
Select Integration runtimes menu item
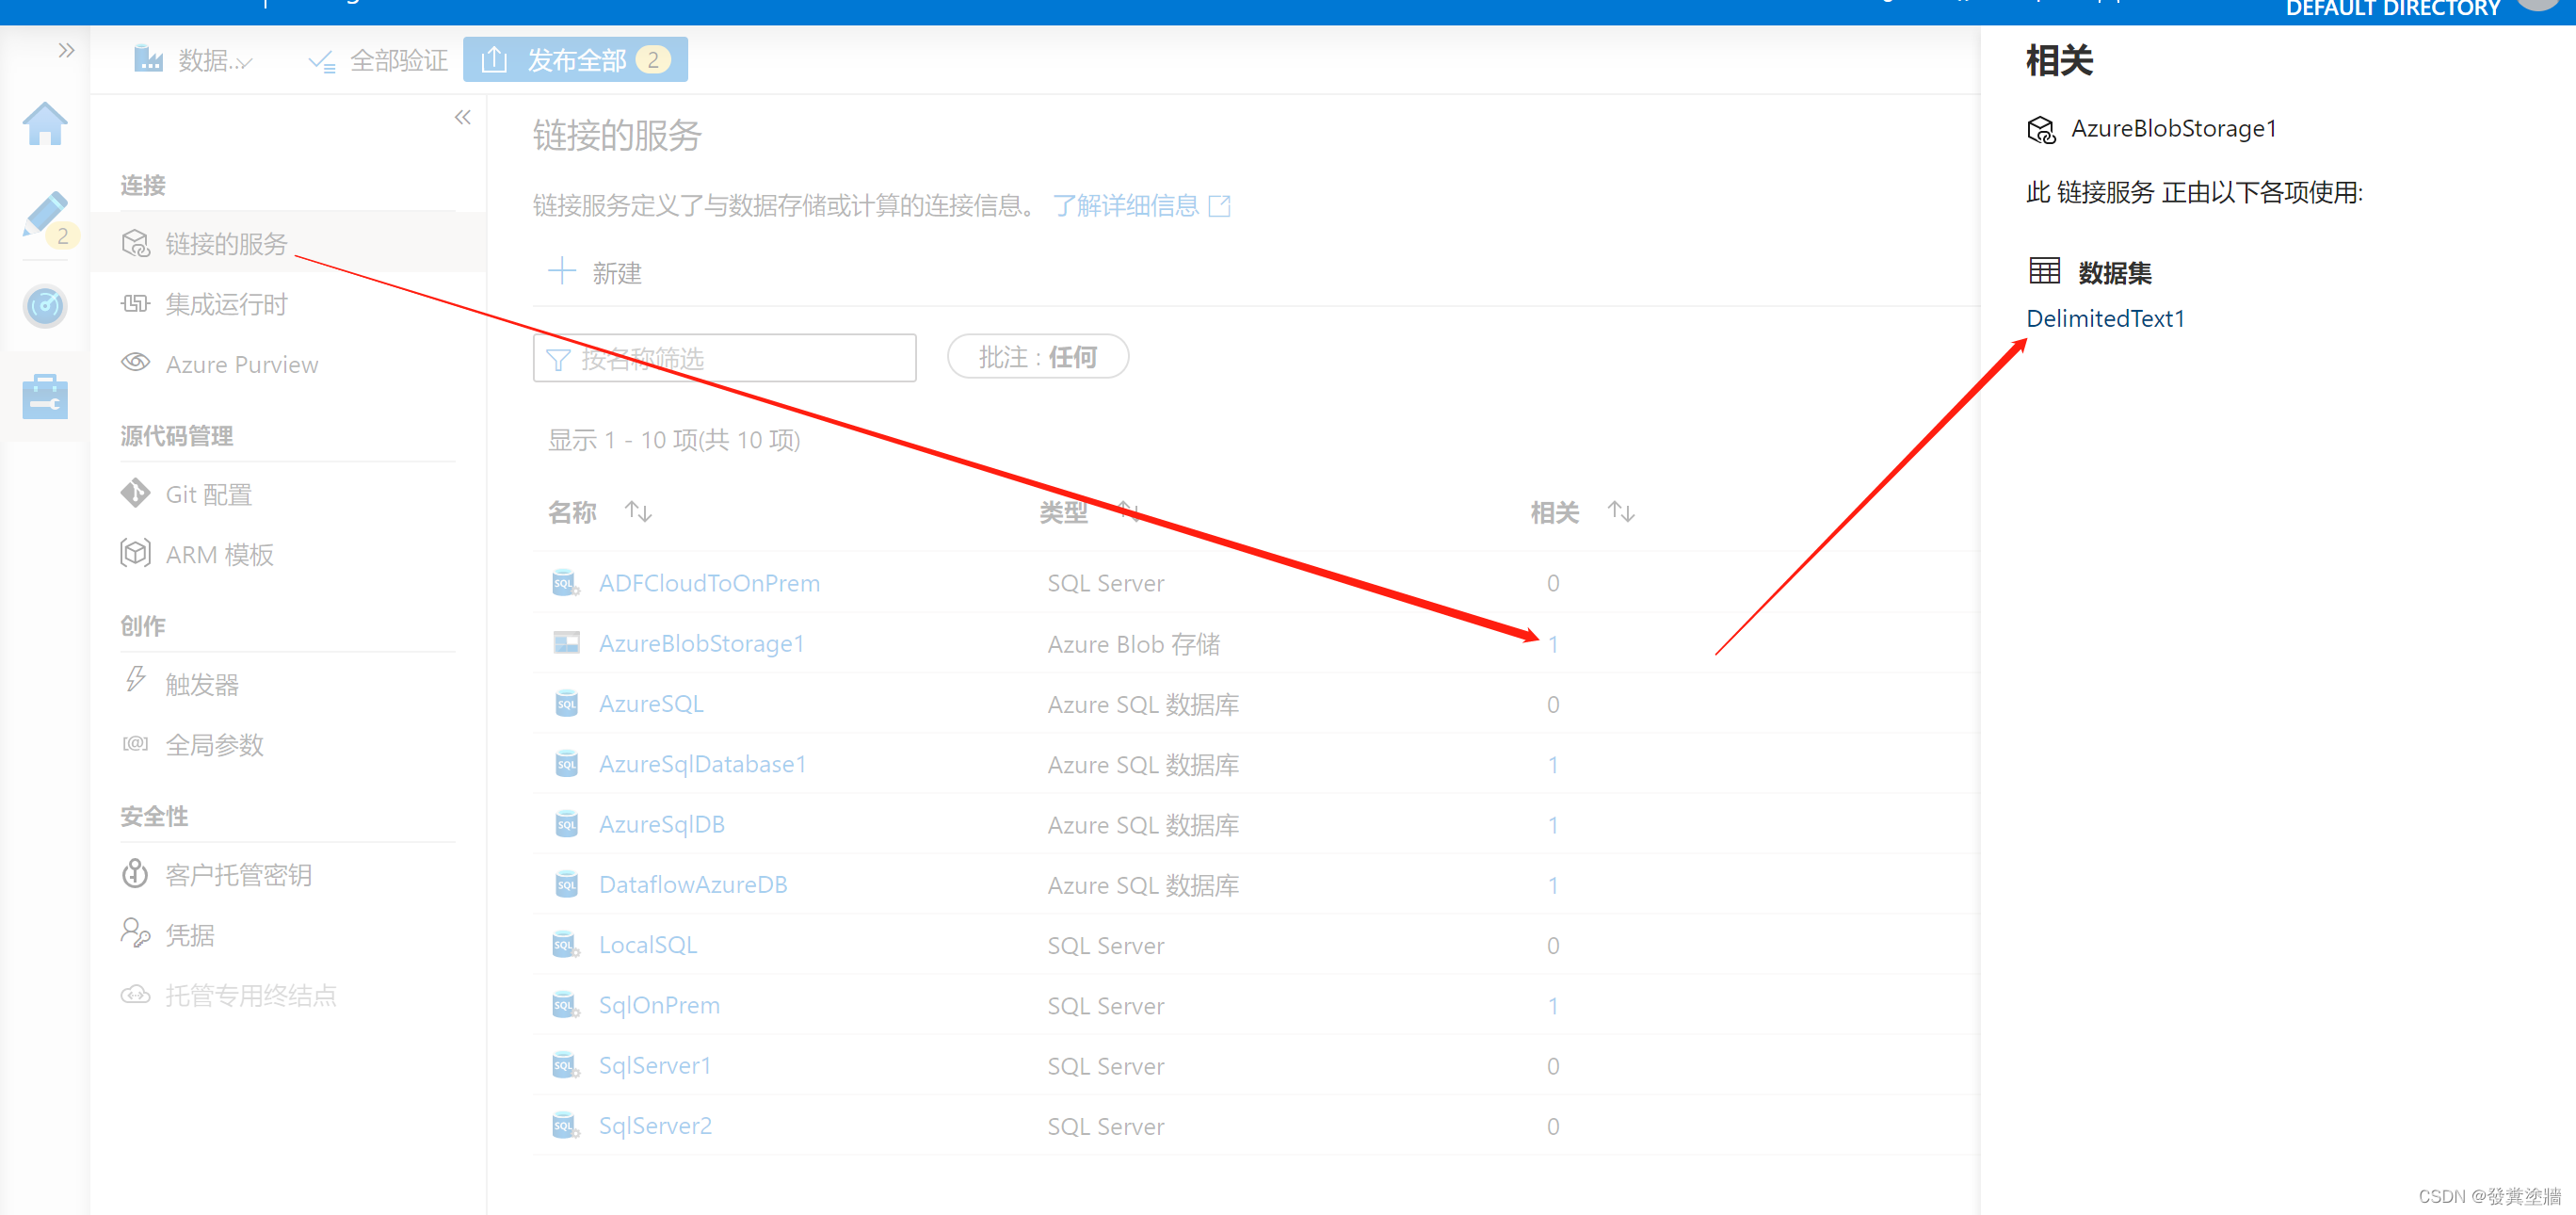pyautogui.click(x=226, y=304)
